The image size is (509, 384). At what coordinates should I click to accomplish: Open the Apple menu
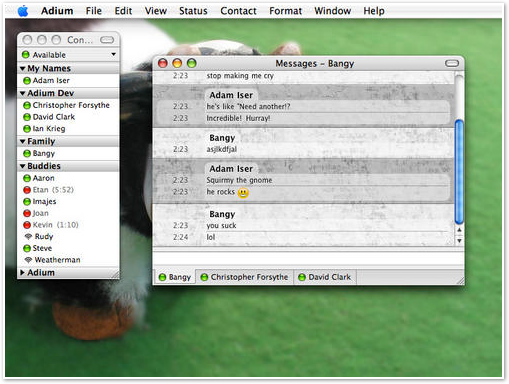(23, 11)
